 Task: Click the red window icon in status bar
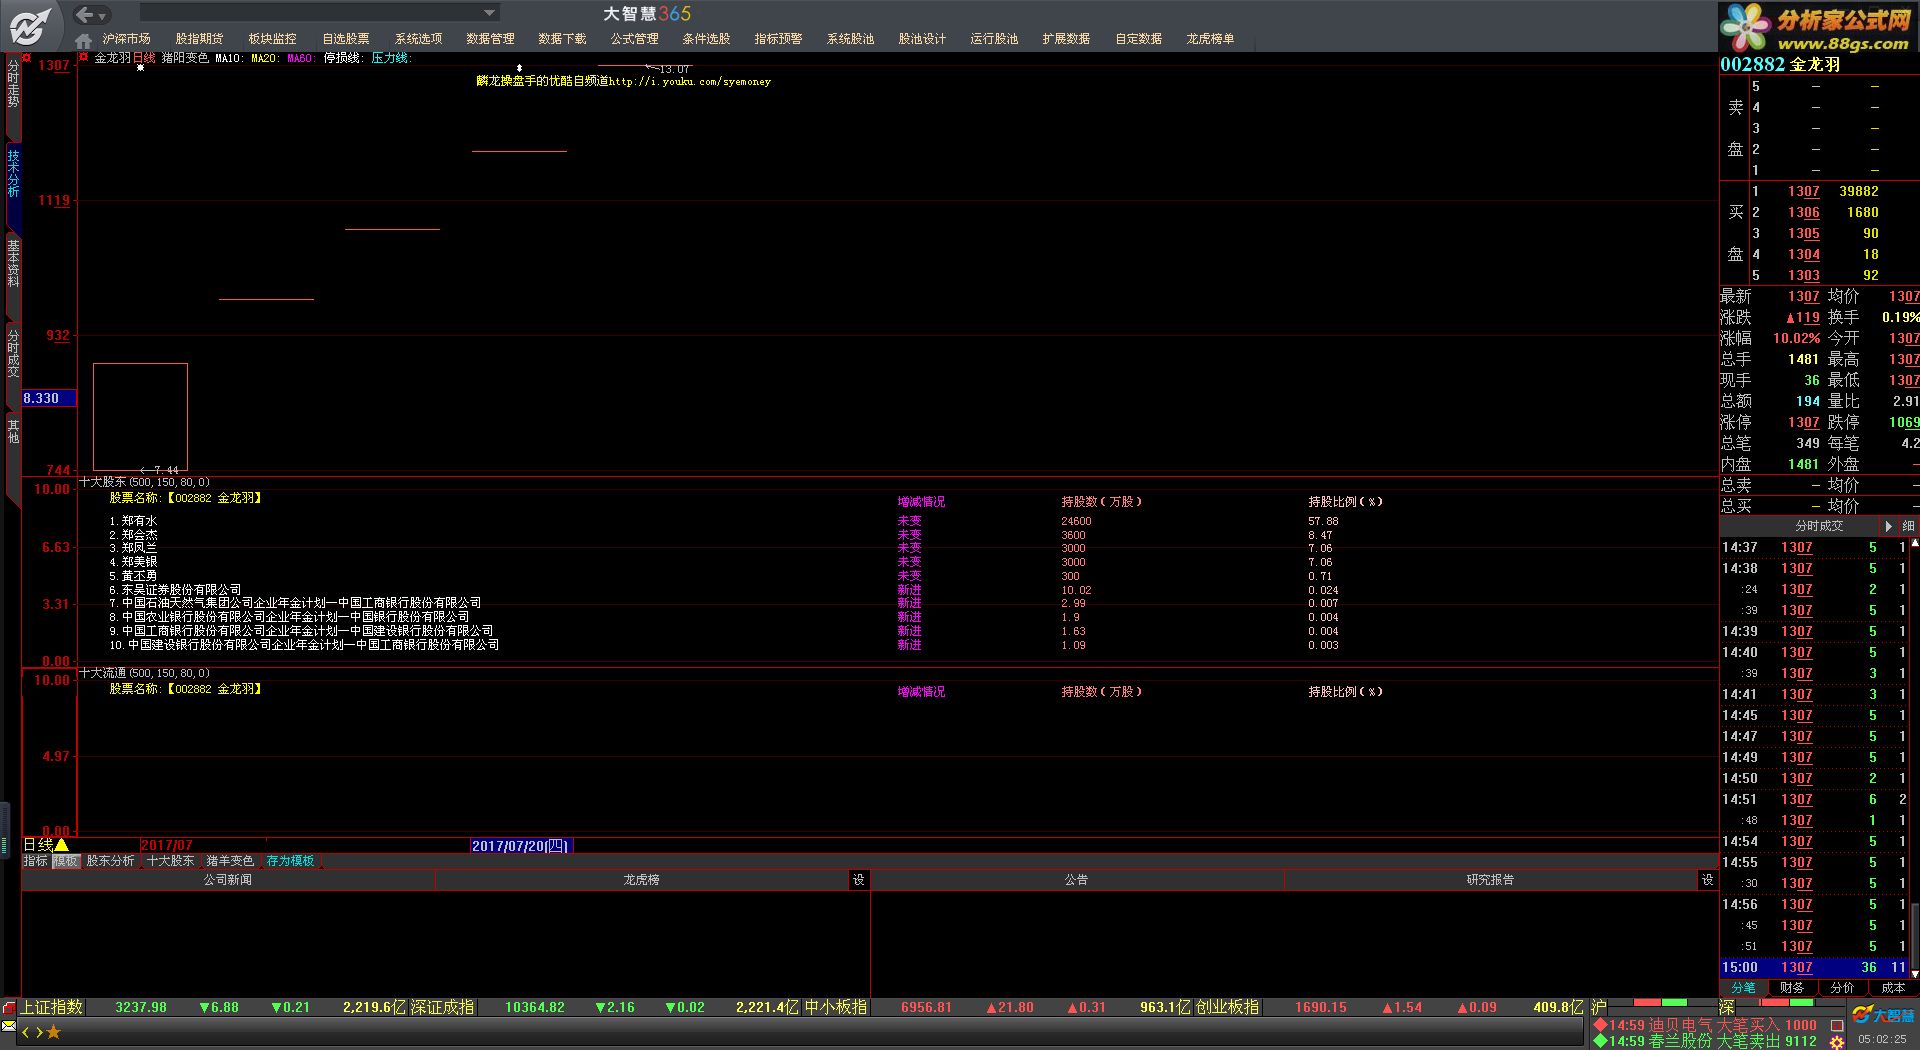pyautogui.click(x=9, y=1007)
